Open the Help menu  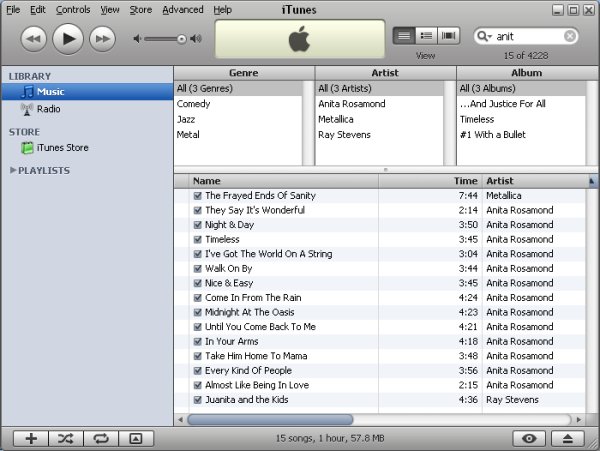(x=222, y=10)
